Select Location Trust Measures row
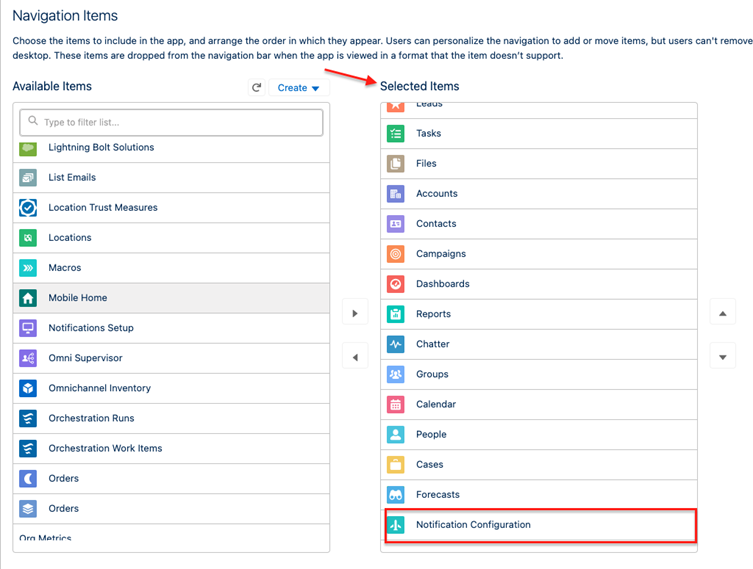753x569 pixels. click(x=171, y=207)
